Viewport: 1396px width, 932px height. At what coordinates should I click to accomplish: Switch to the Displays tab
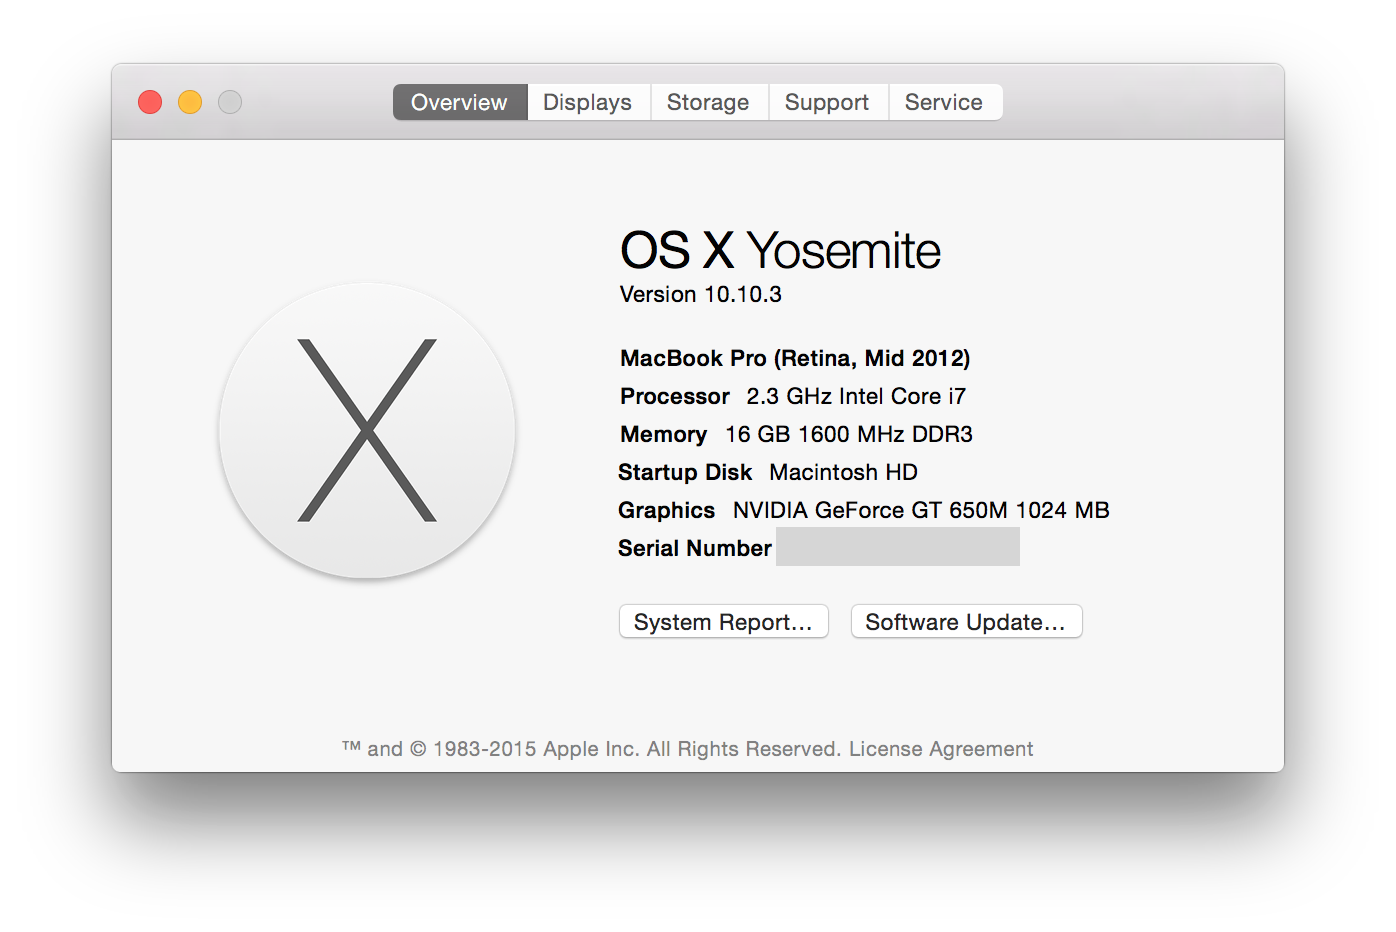coord(588,102)
